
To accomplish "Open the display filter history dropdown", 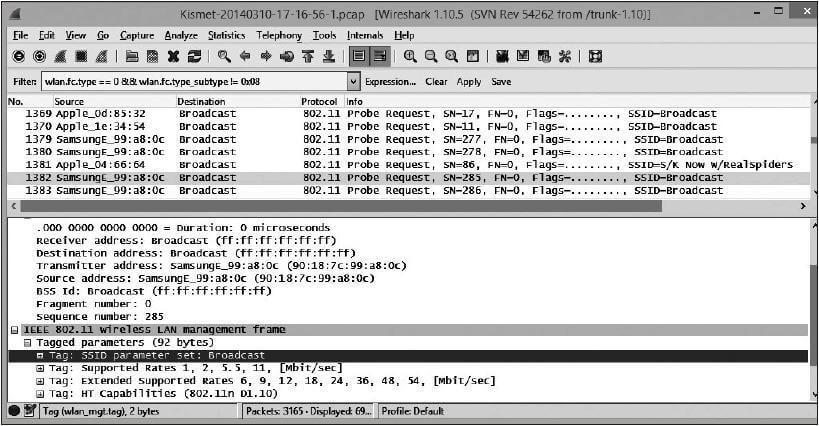I will pos(353,82).
